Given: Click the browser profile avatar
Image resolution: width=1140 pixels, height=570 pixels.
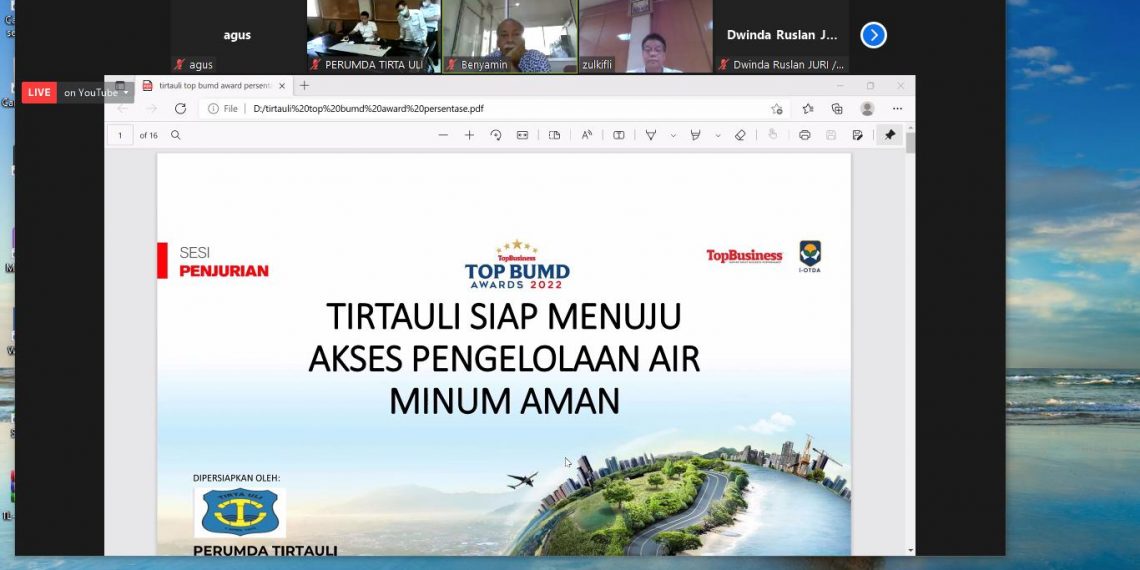Looking at the screenshot, I should click(x=867, y=108).
